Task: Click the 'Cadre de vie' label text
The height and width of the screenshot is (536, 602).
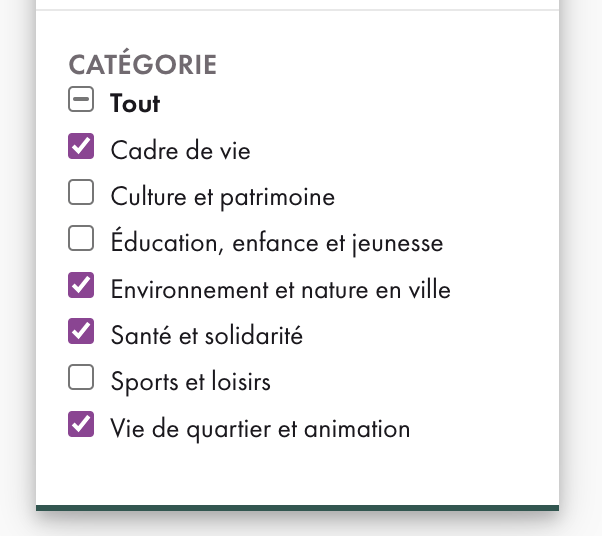Action: click(181, 151)
